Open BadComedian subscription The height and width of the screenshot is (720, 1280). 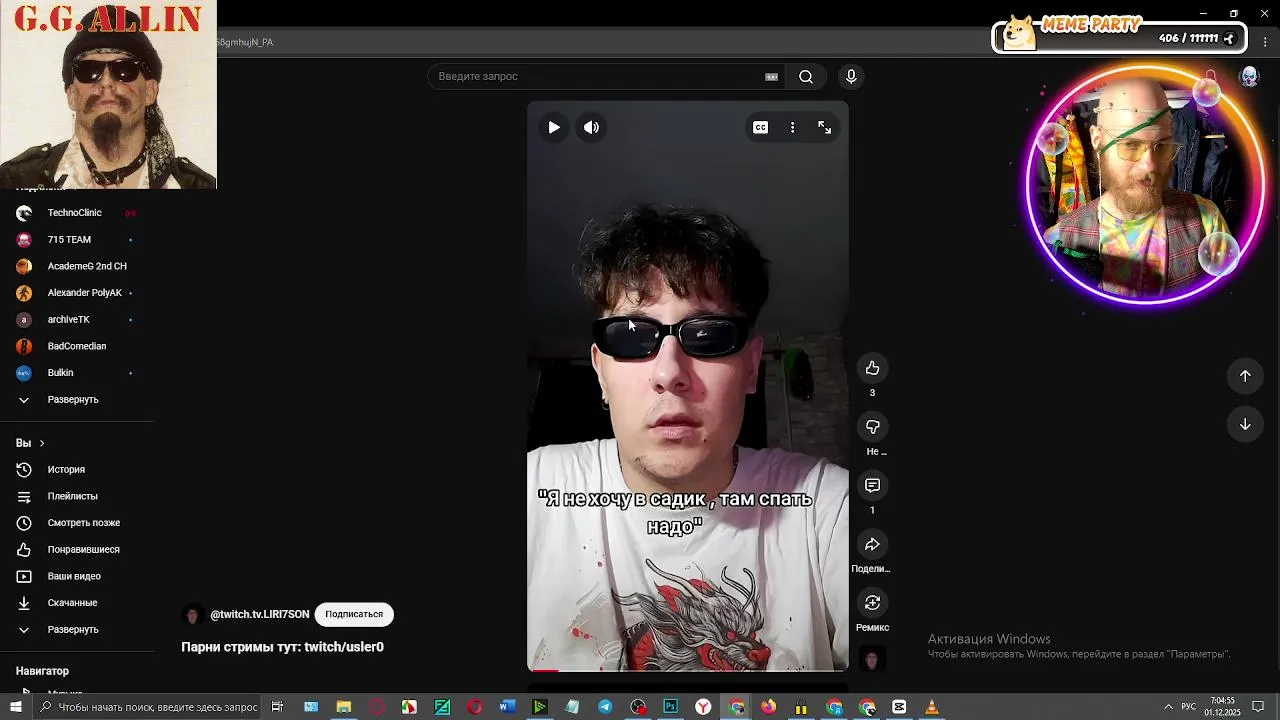click(x=76, y=346)
